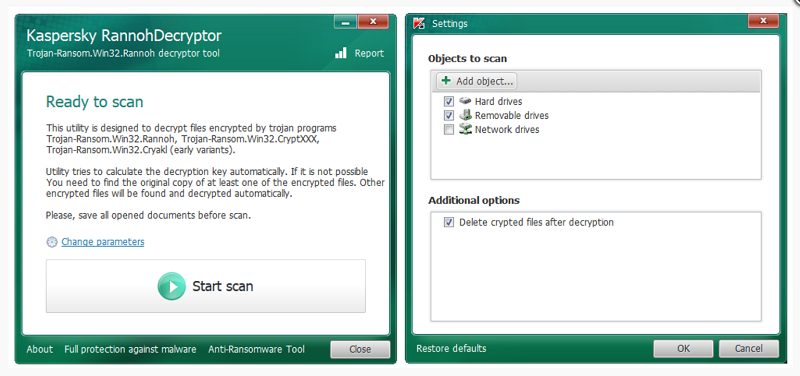Click the Removable drives icon
Screen dimensions: 800x376
465,115
